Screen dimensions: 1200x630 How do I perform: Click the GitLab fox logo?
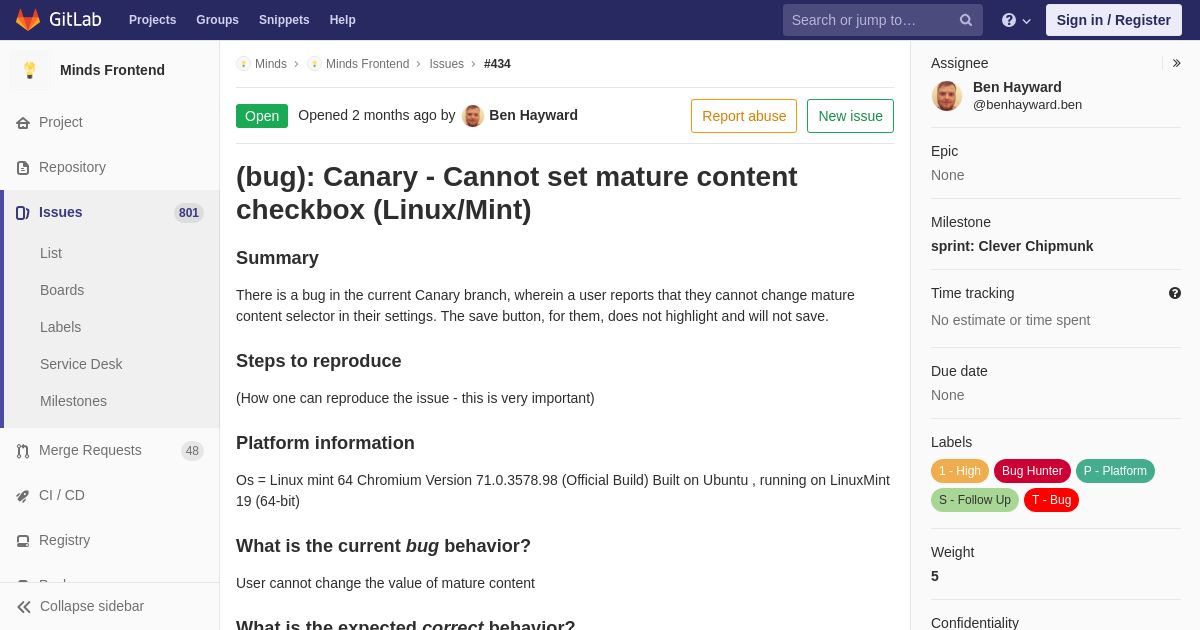click(28, 20)
